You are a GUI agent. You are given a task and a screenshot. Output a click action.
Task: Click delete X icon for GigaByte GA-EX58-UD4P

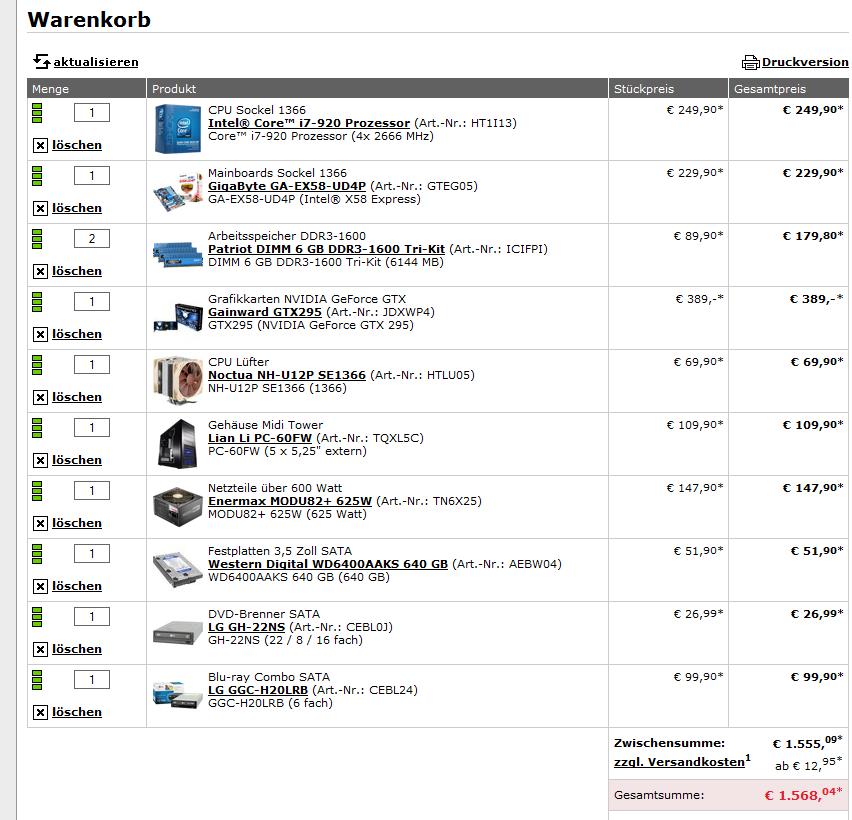click(40, 208)
